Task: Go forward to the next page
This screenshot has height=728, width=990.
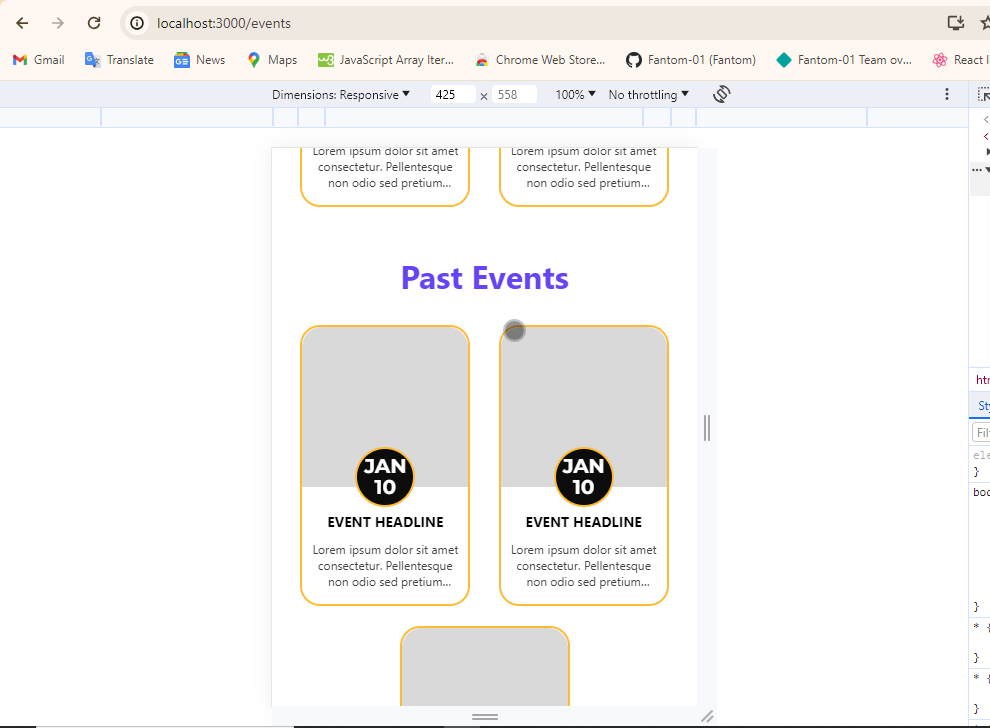Action: click(x=57, y=23)
